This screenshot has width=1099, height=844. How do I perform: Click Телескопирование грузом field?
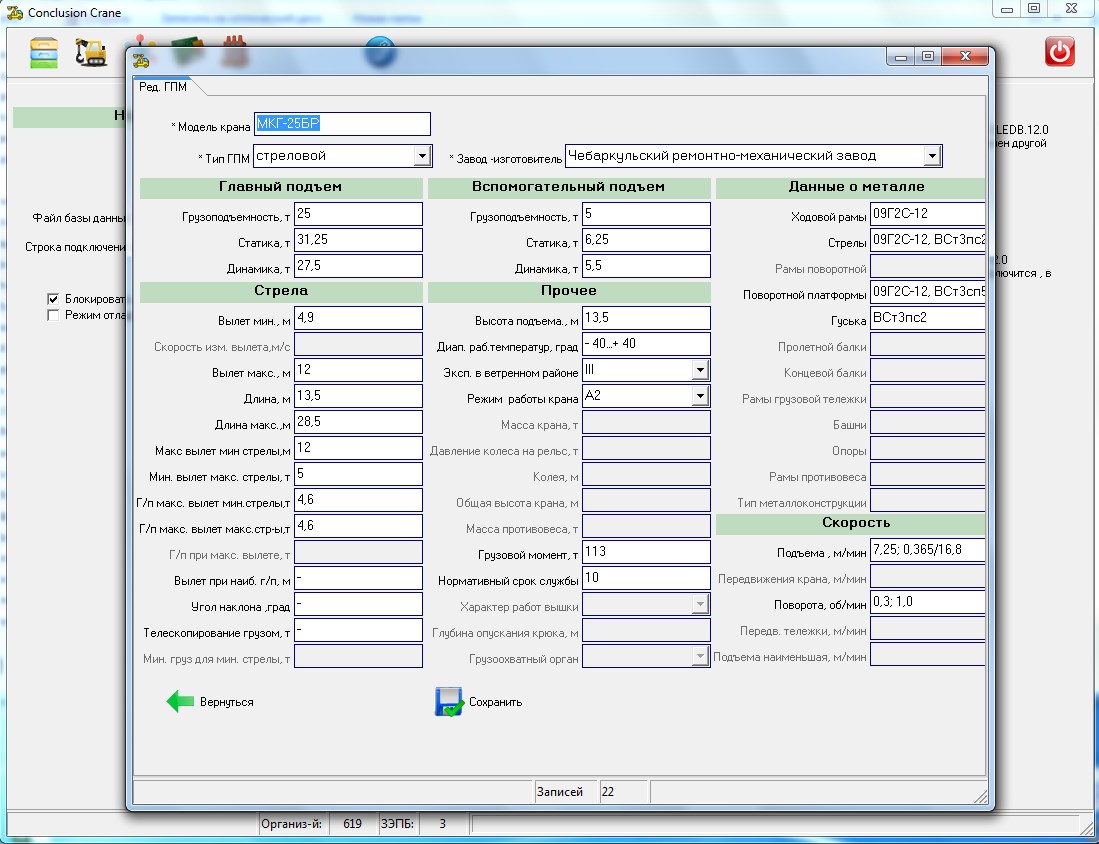(358, 629)
